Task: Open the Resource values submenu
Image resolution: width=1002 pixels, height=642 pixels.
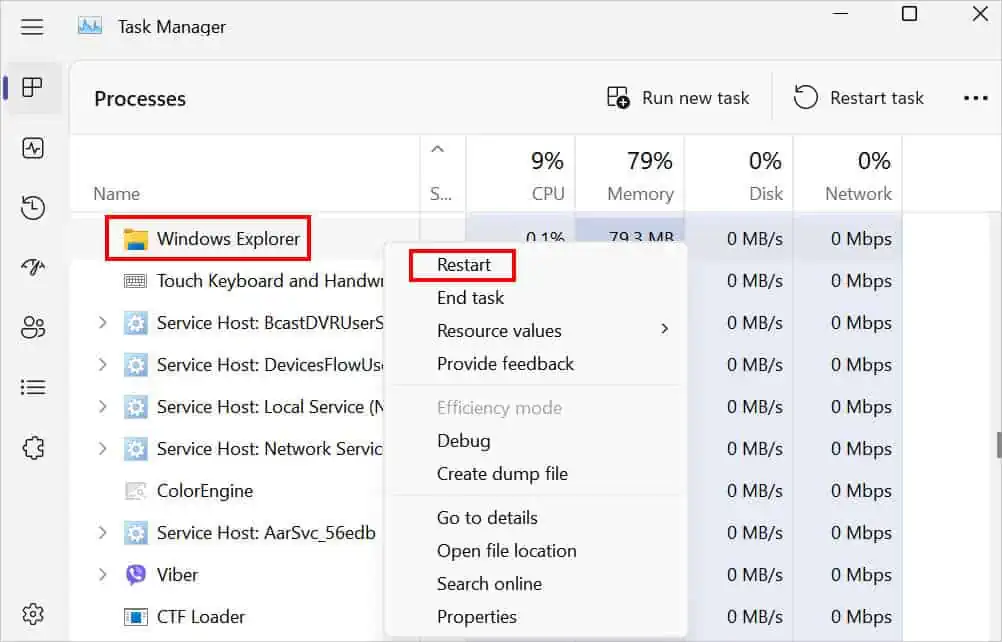Action: [x=499, y=330]
